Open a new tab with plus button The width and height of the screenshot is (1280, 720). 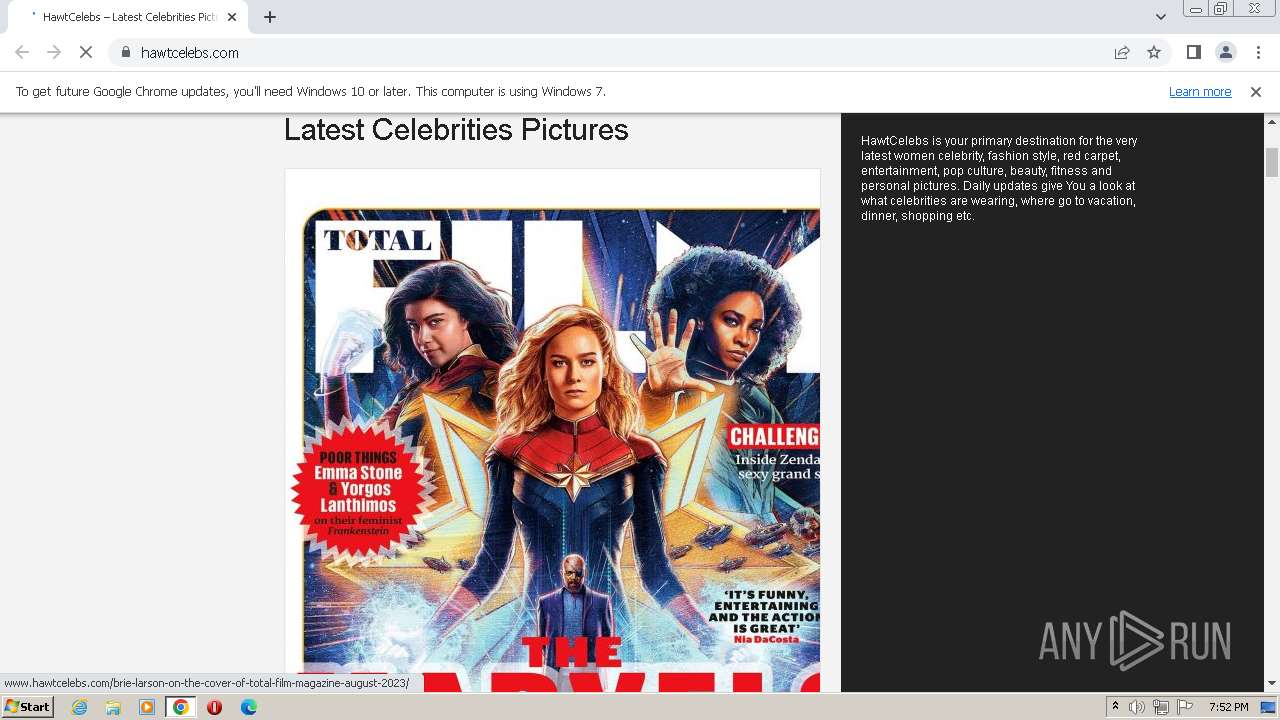(270, 17)
